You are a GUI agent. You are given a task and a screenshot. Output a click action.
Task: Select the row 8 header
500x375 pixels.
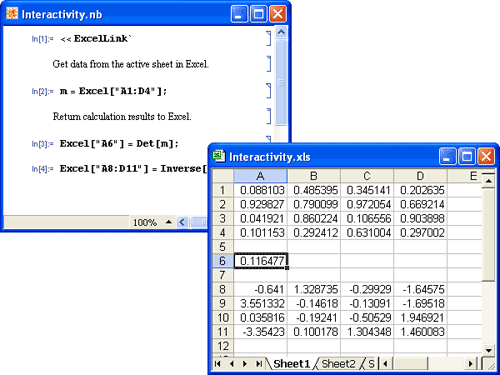(x=223, y=289)
